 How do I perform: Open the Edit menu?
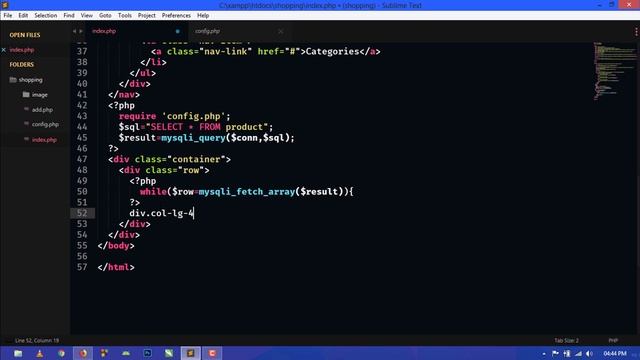23,16
